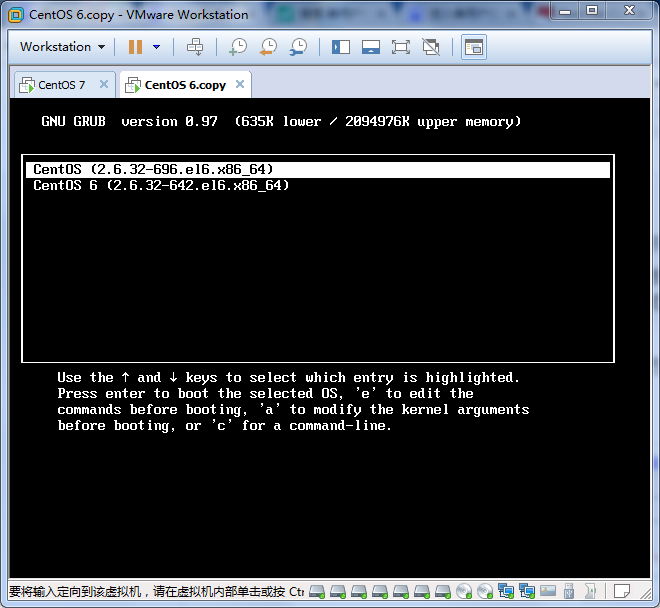Click the second CD/DVD drive status icon
The image size is (660, 608).
pos(485,592)
